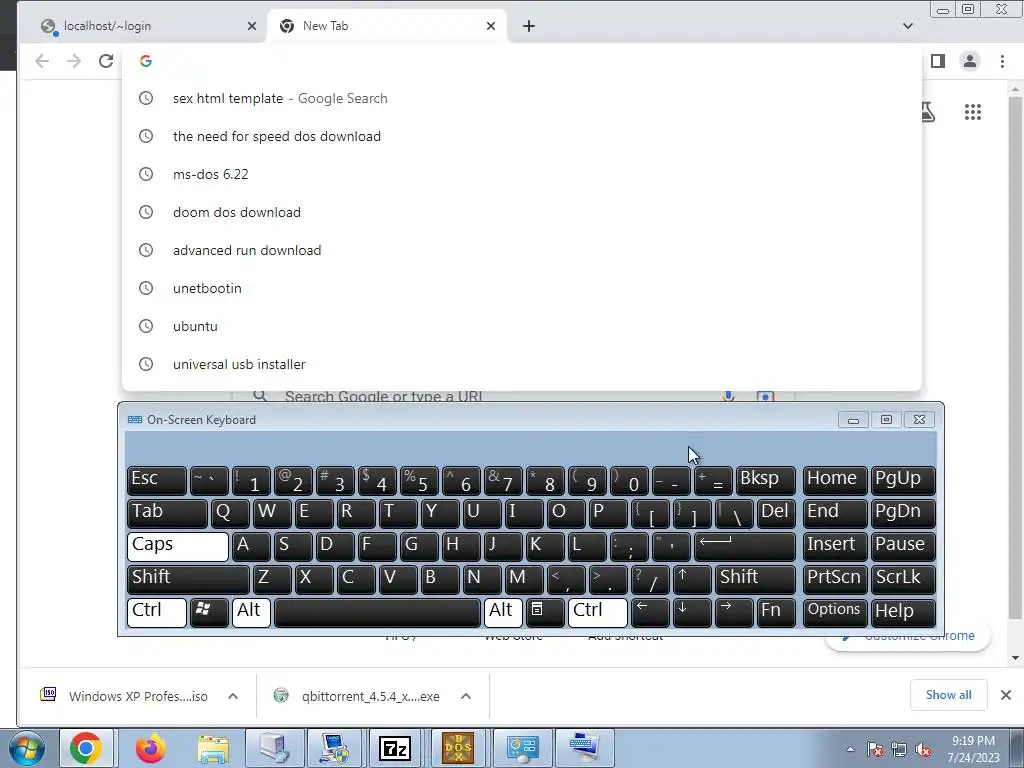Click the Chrome Labs flask icon

click(927, 112)
